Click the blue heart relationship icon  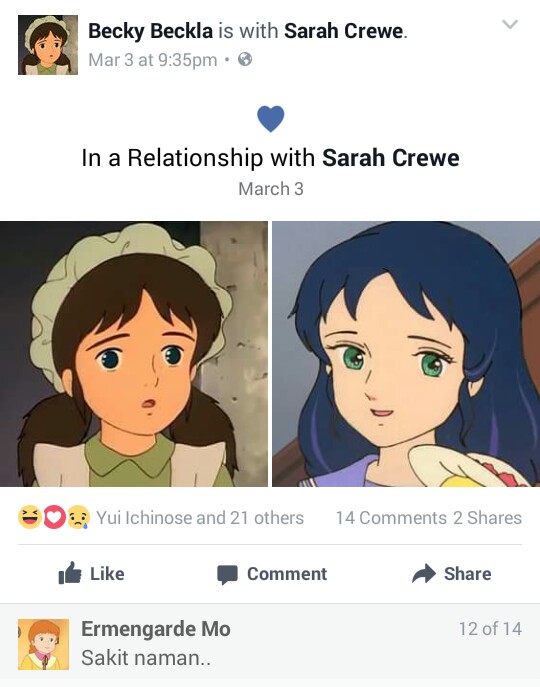tap(270, 119)
